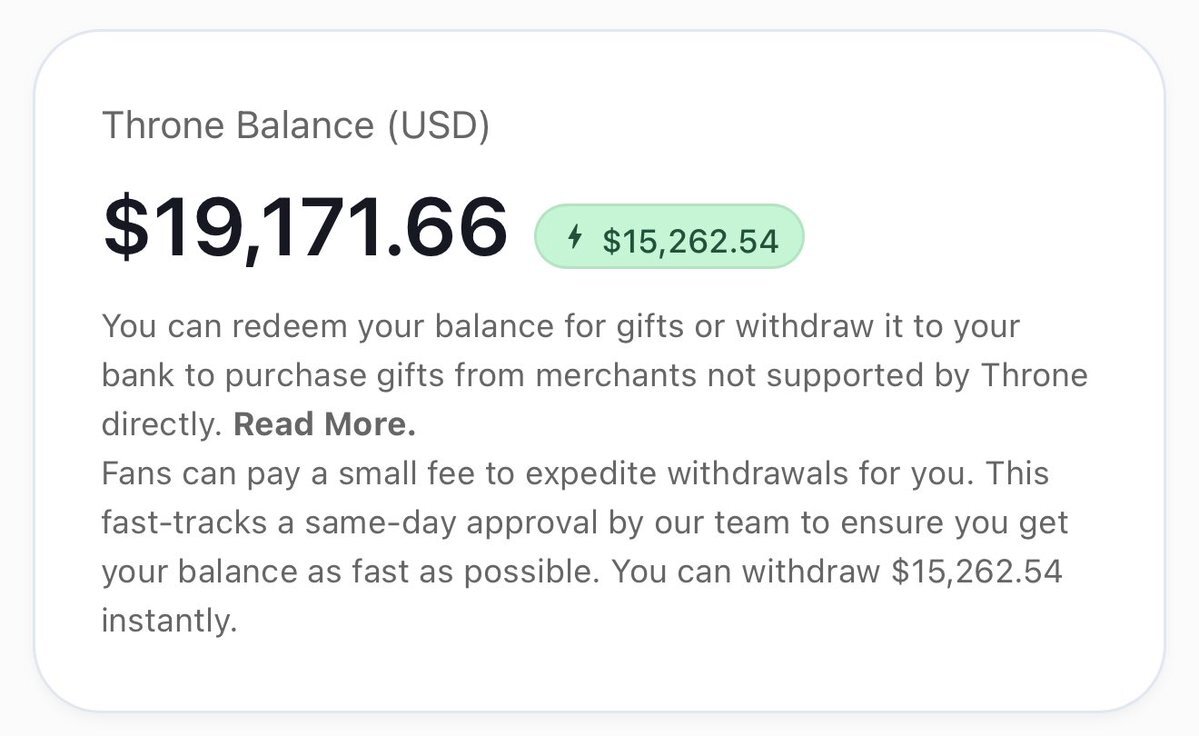Click the Throne Balance (USD) heading
1199x736 pixels.
tap(296, 126)
